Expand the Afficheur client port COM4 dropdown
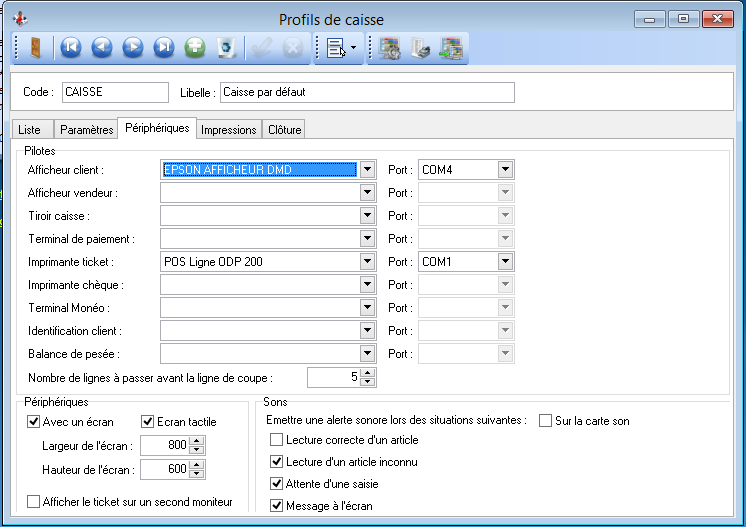The width and height of the screenshot is (746, 527). click(505, 169)
